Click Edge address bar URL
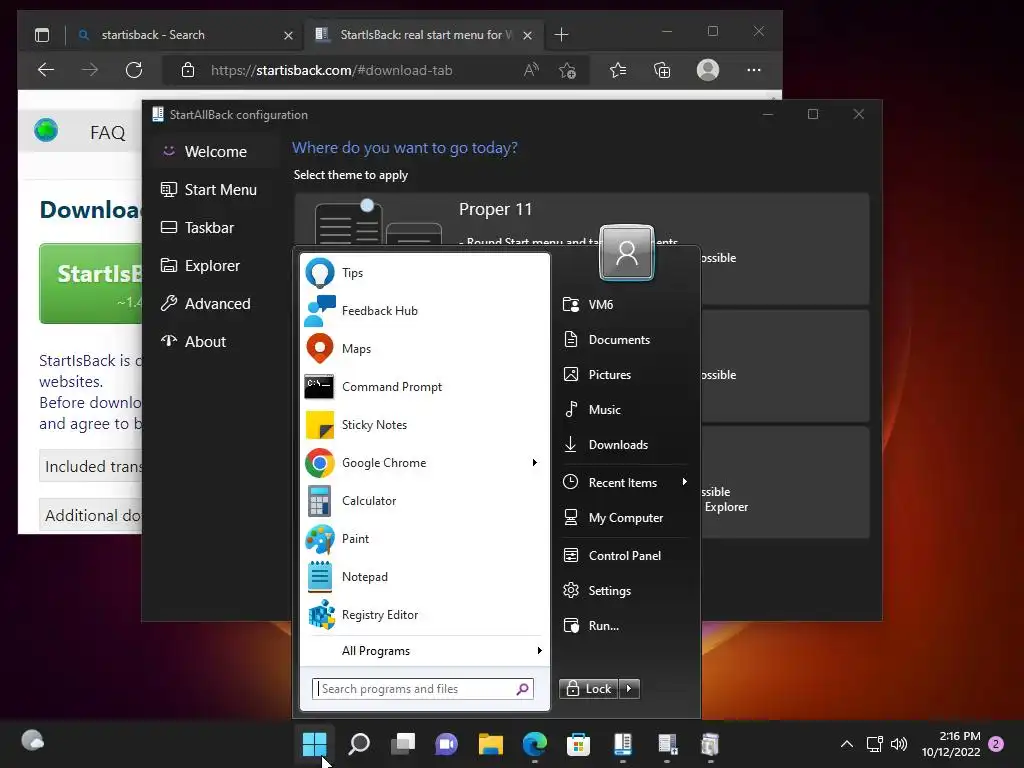 coord(331,71)
